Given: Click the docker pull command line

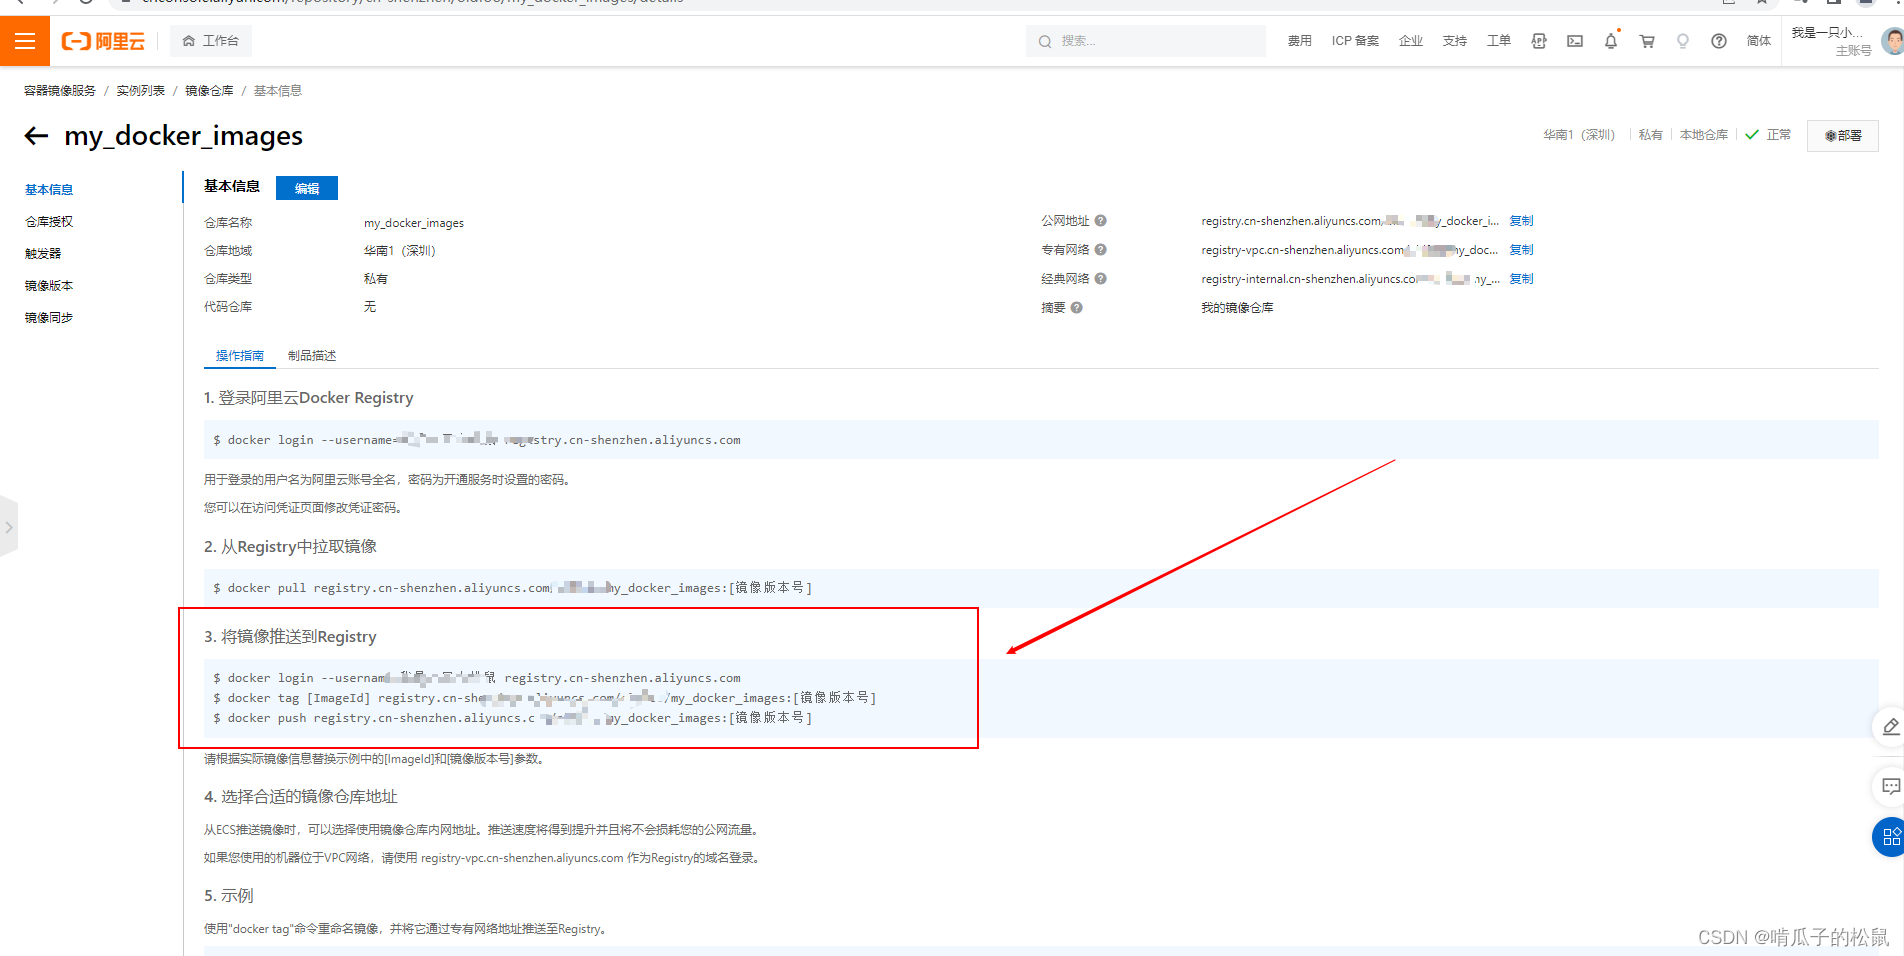Looking at the screenshot, I should [x=512, y=588].
